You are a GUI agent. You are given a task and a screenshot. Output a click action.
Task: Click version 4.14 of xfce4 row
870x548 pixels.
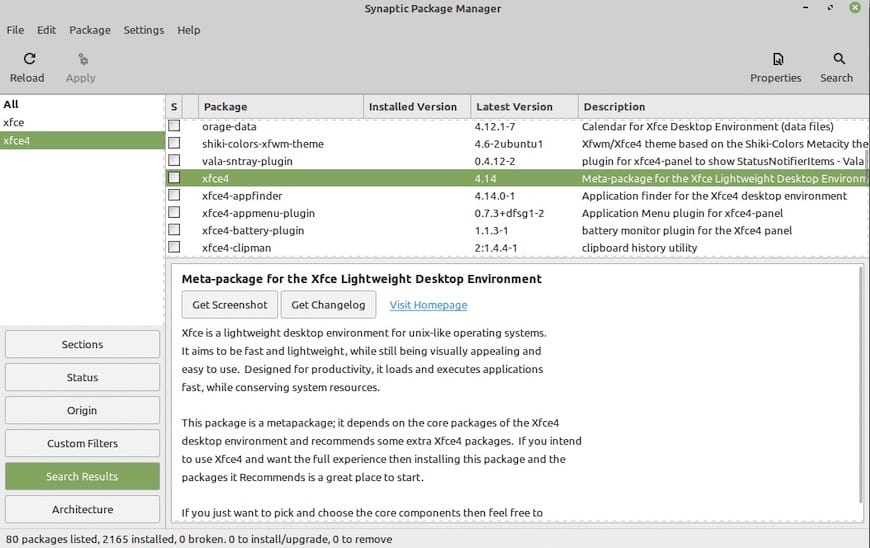pyautogui.click(x=485, y=178)
